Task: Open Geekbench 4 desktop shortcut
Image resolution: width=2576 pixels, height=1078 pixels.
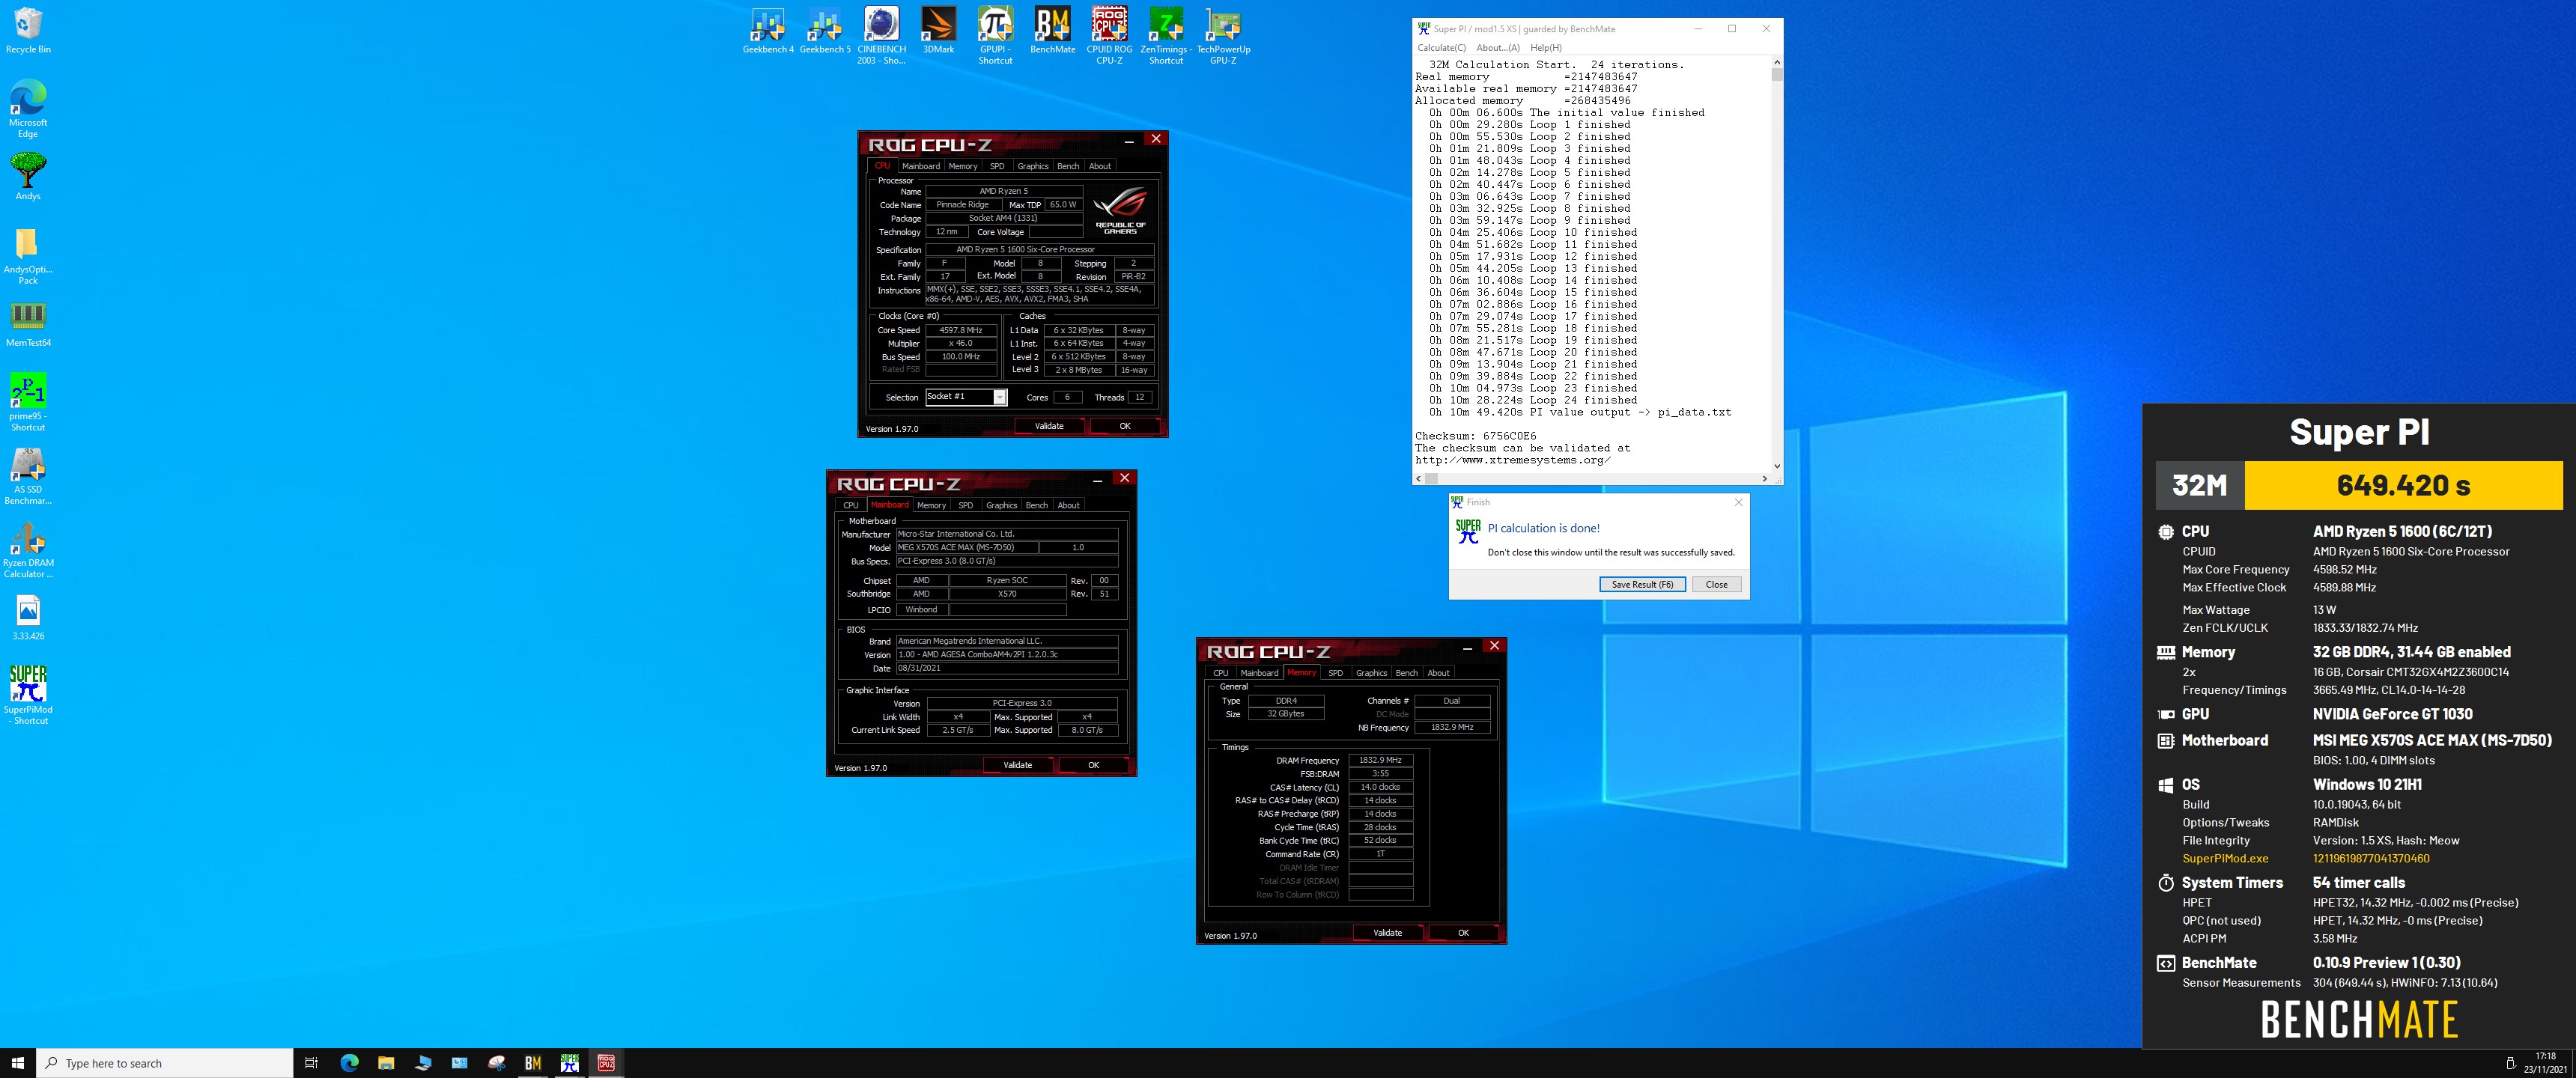Action: (x=768, y=30)
